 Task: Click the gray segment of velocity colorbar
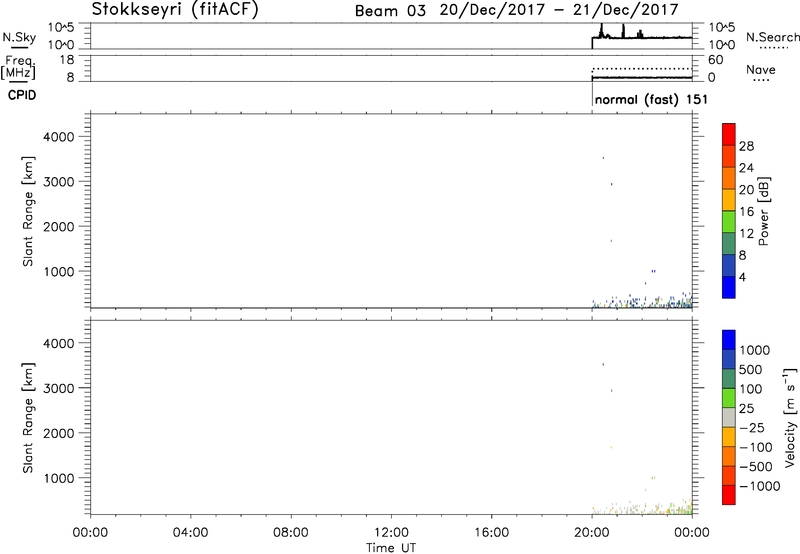coord(729,418)
